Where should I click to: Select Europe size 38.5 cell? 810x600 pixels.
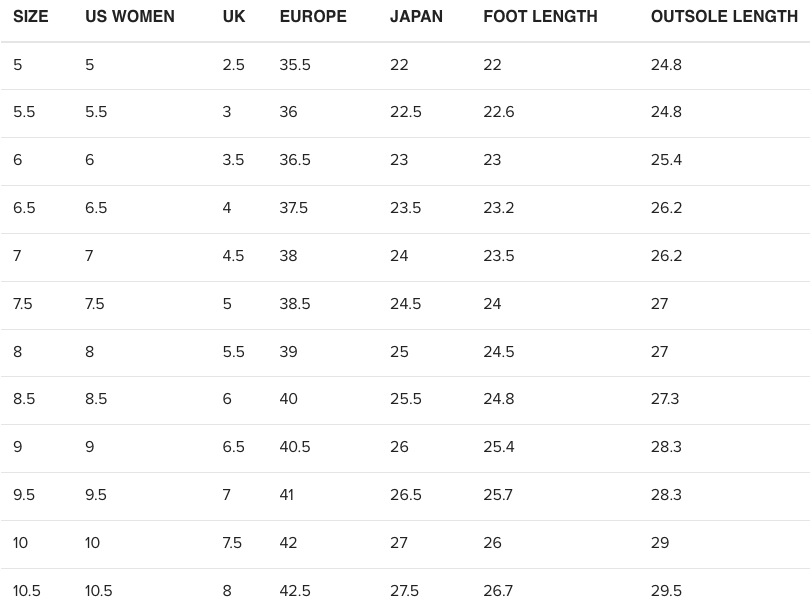tap(295, 304)
